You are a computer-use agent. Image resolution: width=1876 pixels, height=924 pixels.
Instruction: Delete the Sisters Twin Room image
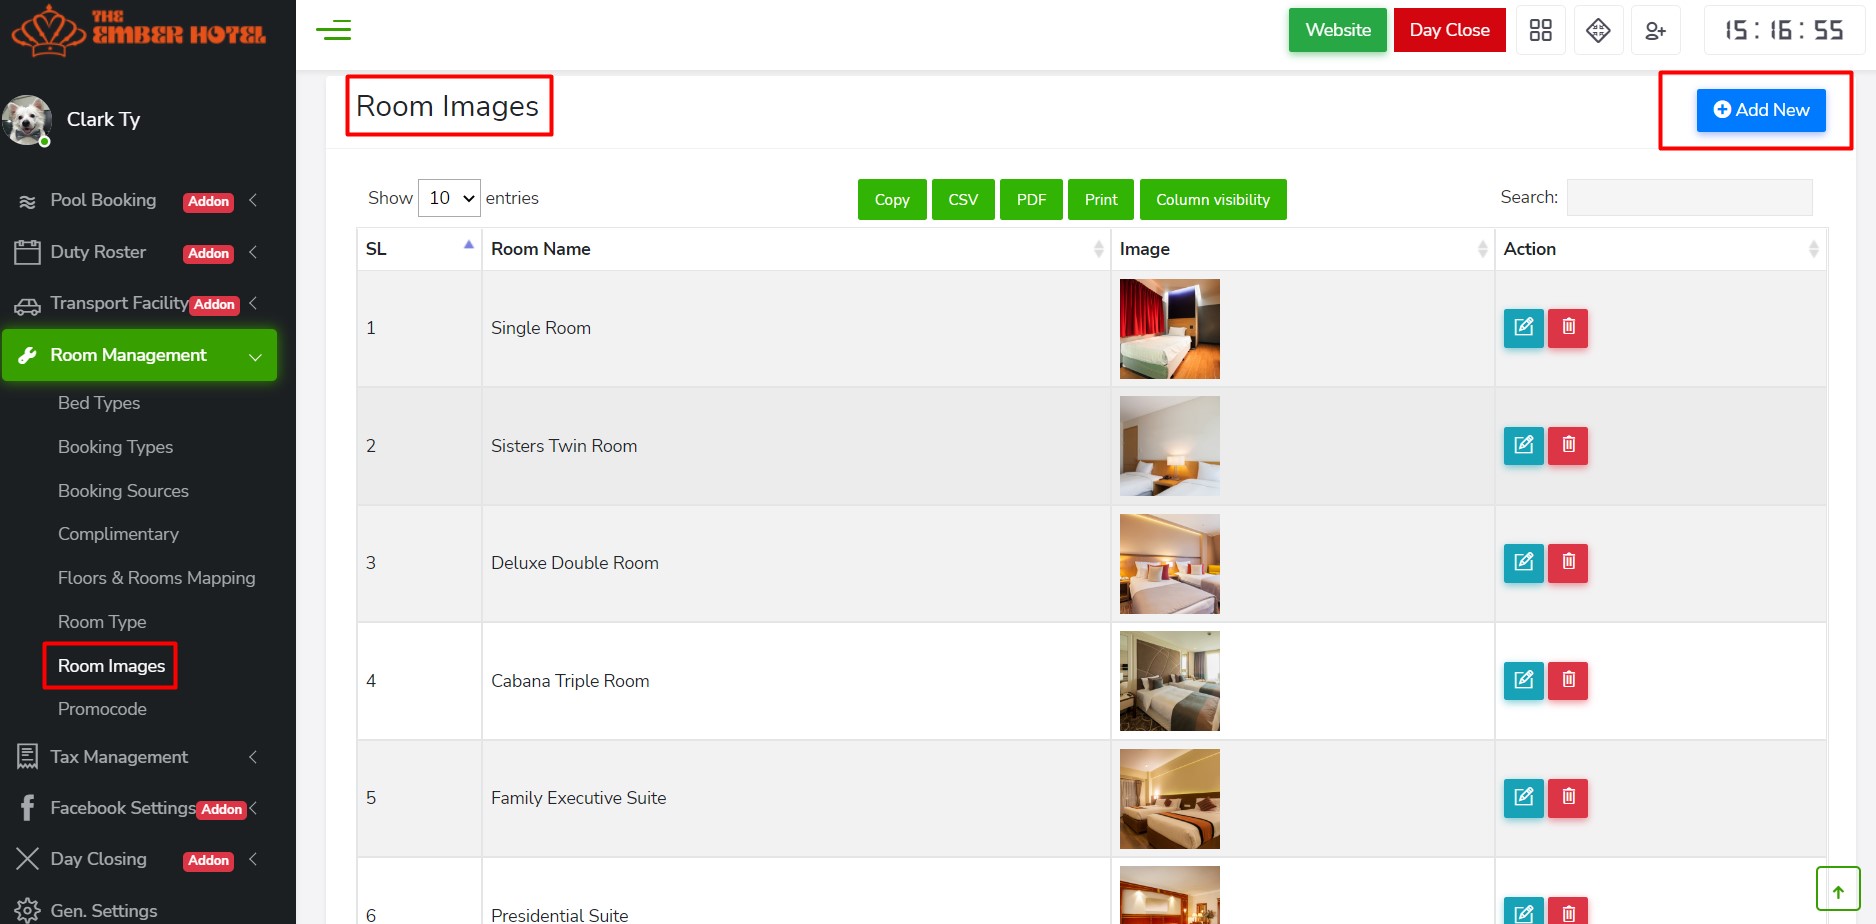[x=1568, y=446]
